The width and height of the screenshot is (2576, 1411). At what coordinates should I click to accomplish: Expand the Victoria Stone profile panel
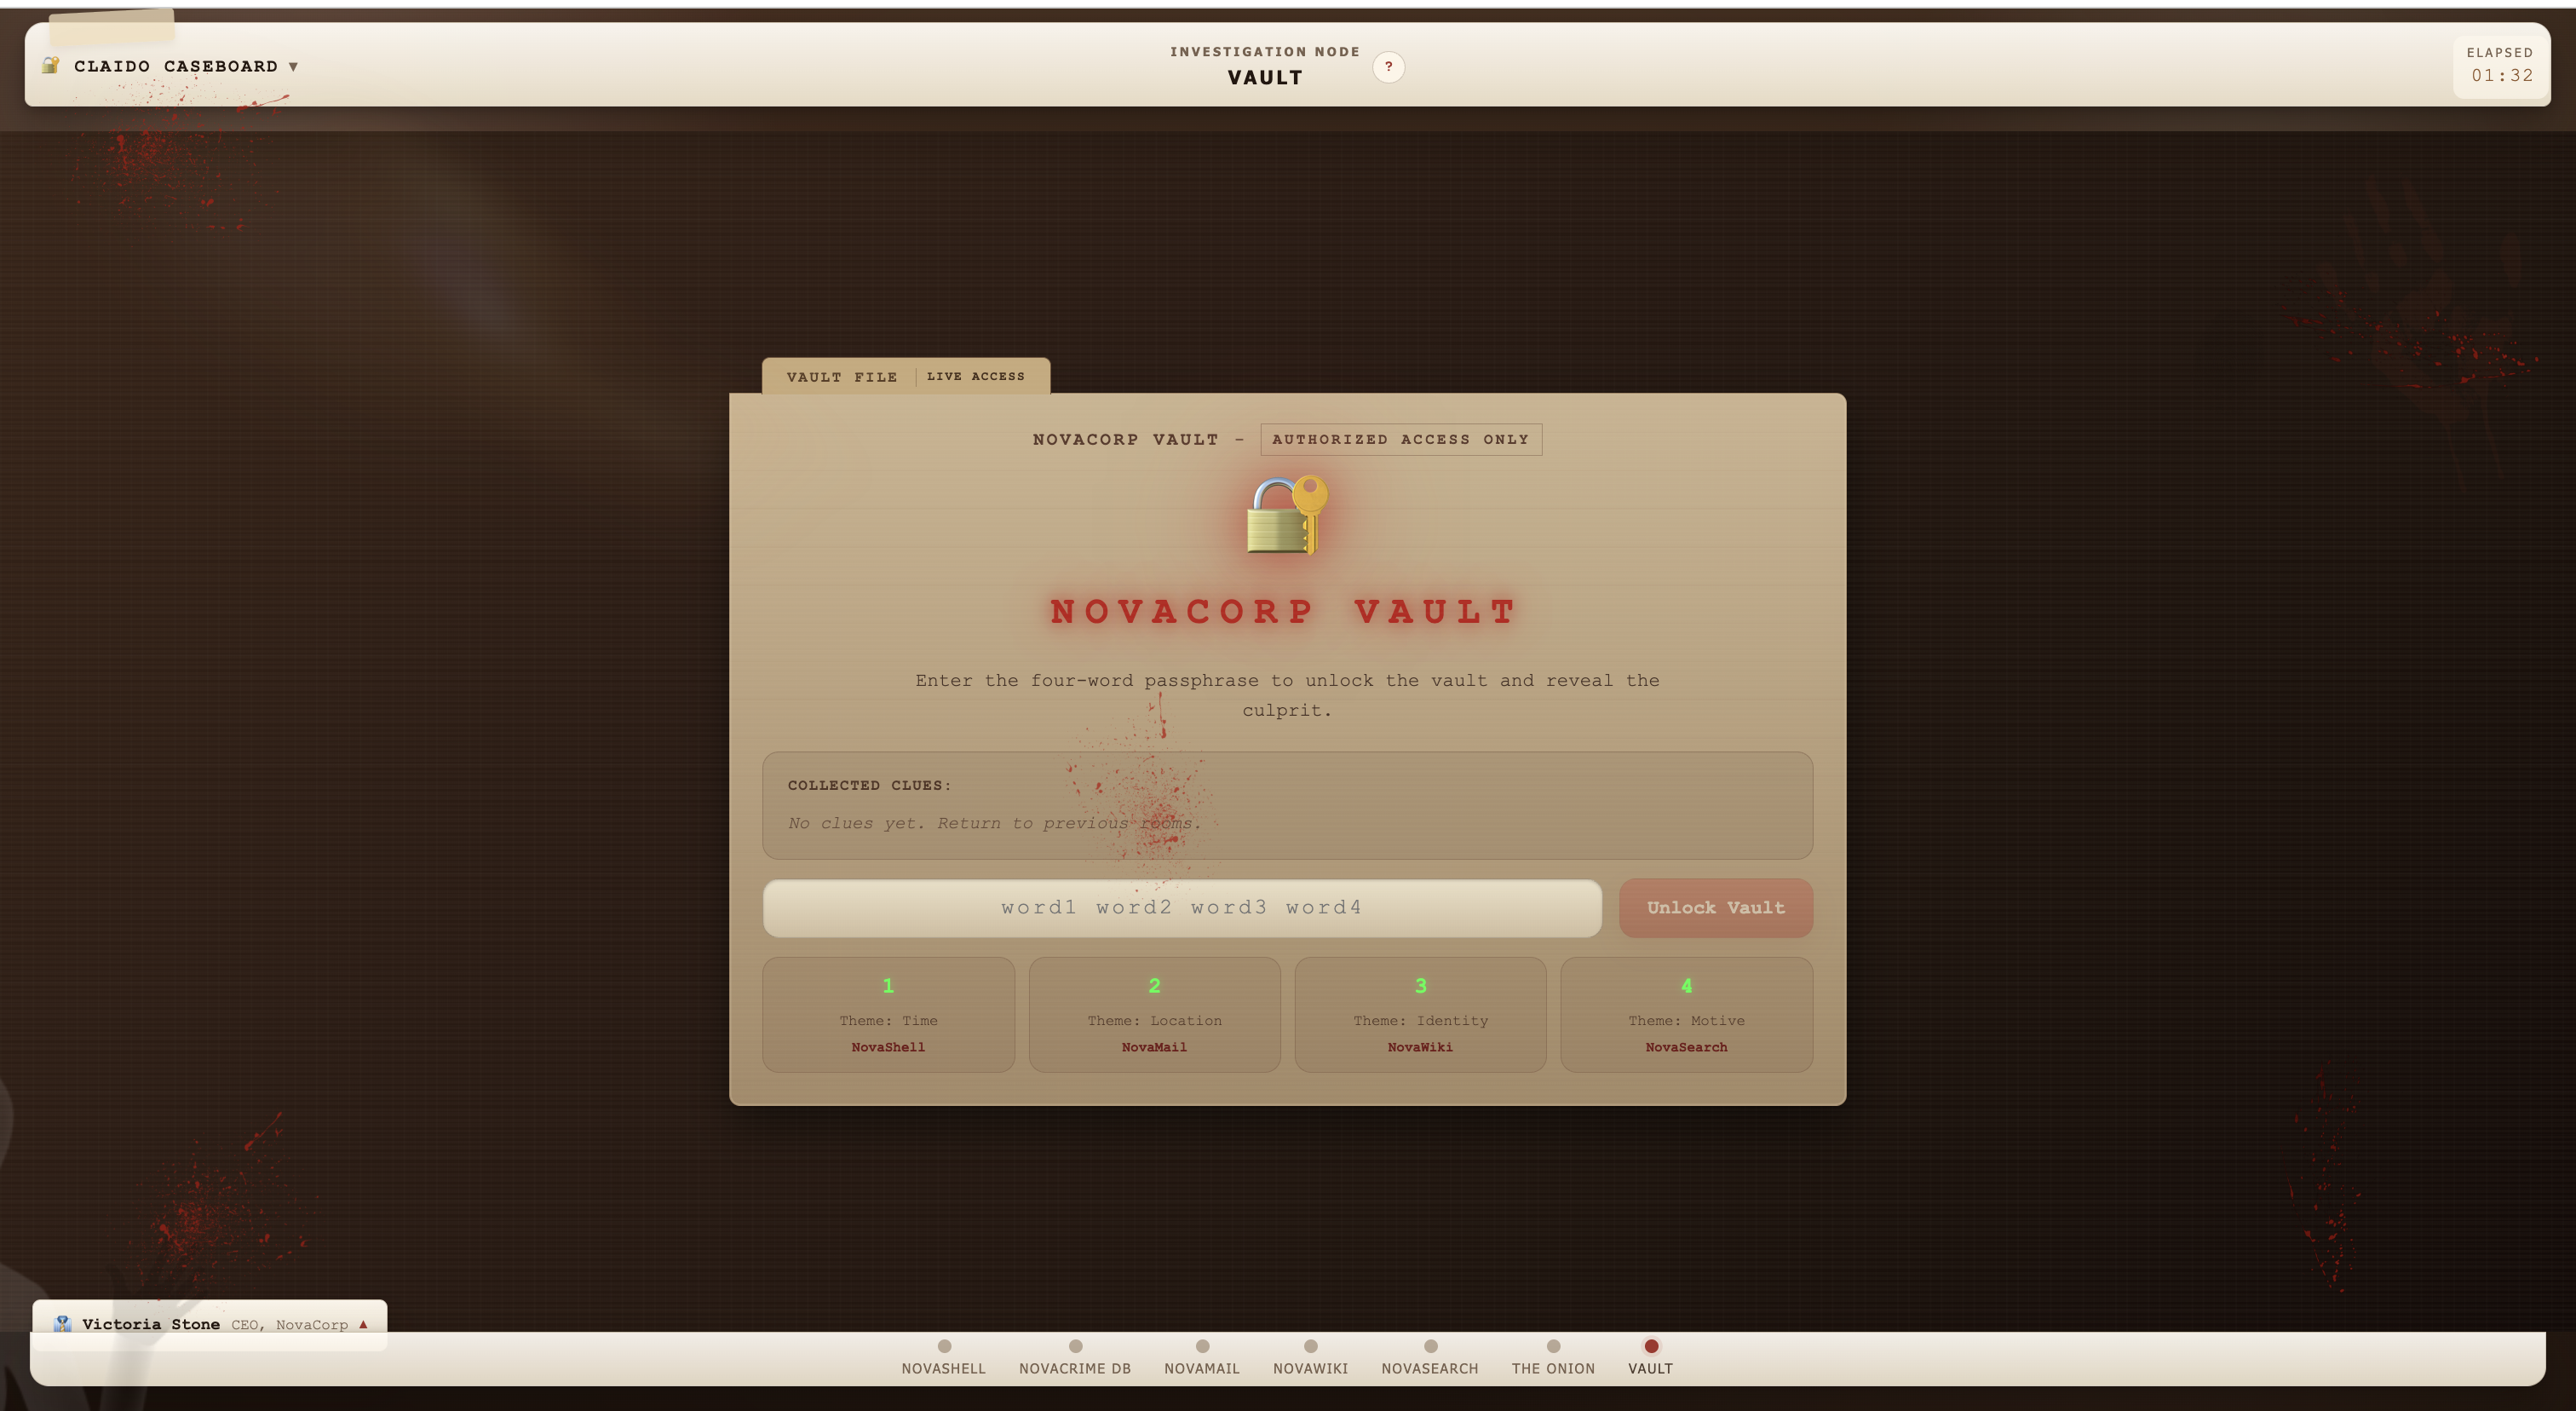coord(363,1324)
